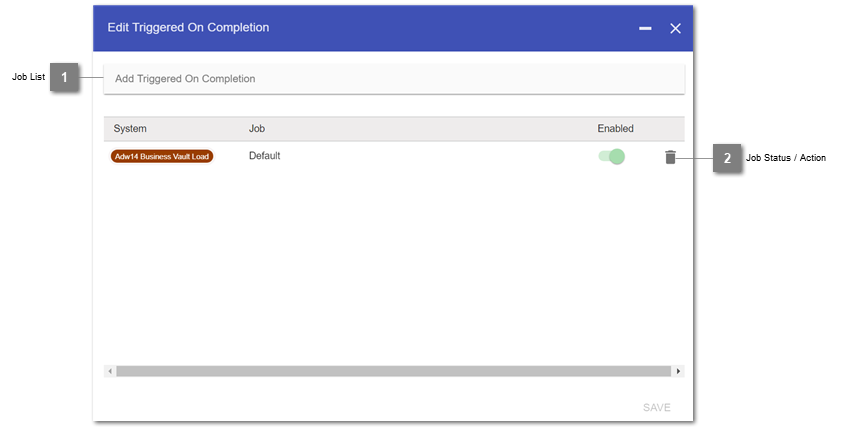
Task: Open the Add Triggered On Completion field
Action: [393, 78]
